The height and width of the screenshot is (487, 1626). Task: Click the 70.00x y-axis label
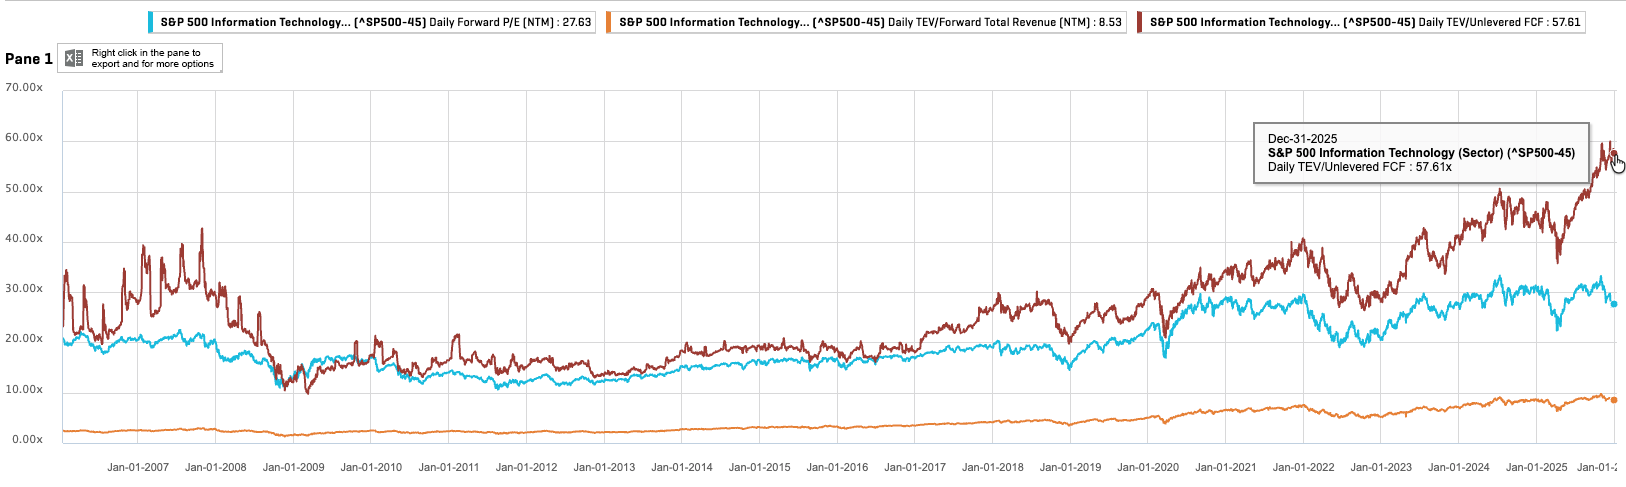24,88
